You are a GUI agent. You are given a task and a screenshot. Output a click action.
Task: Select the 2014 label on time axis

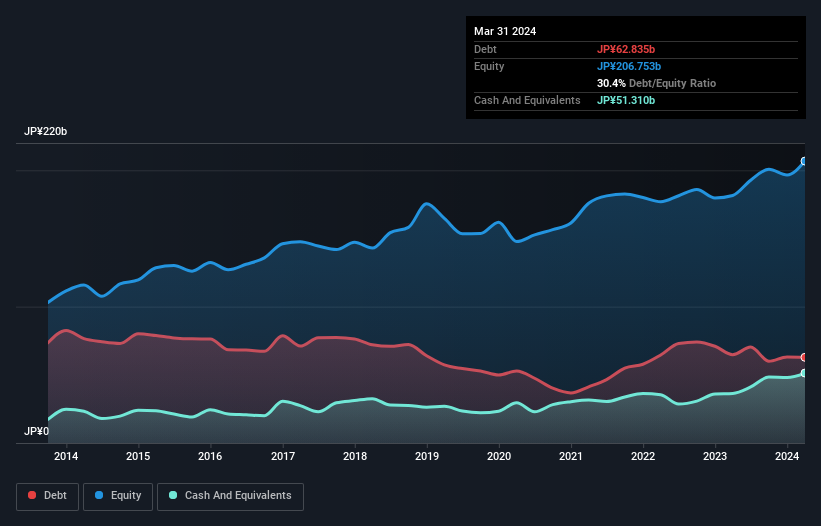point(66,457)
